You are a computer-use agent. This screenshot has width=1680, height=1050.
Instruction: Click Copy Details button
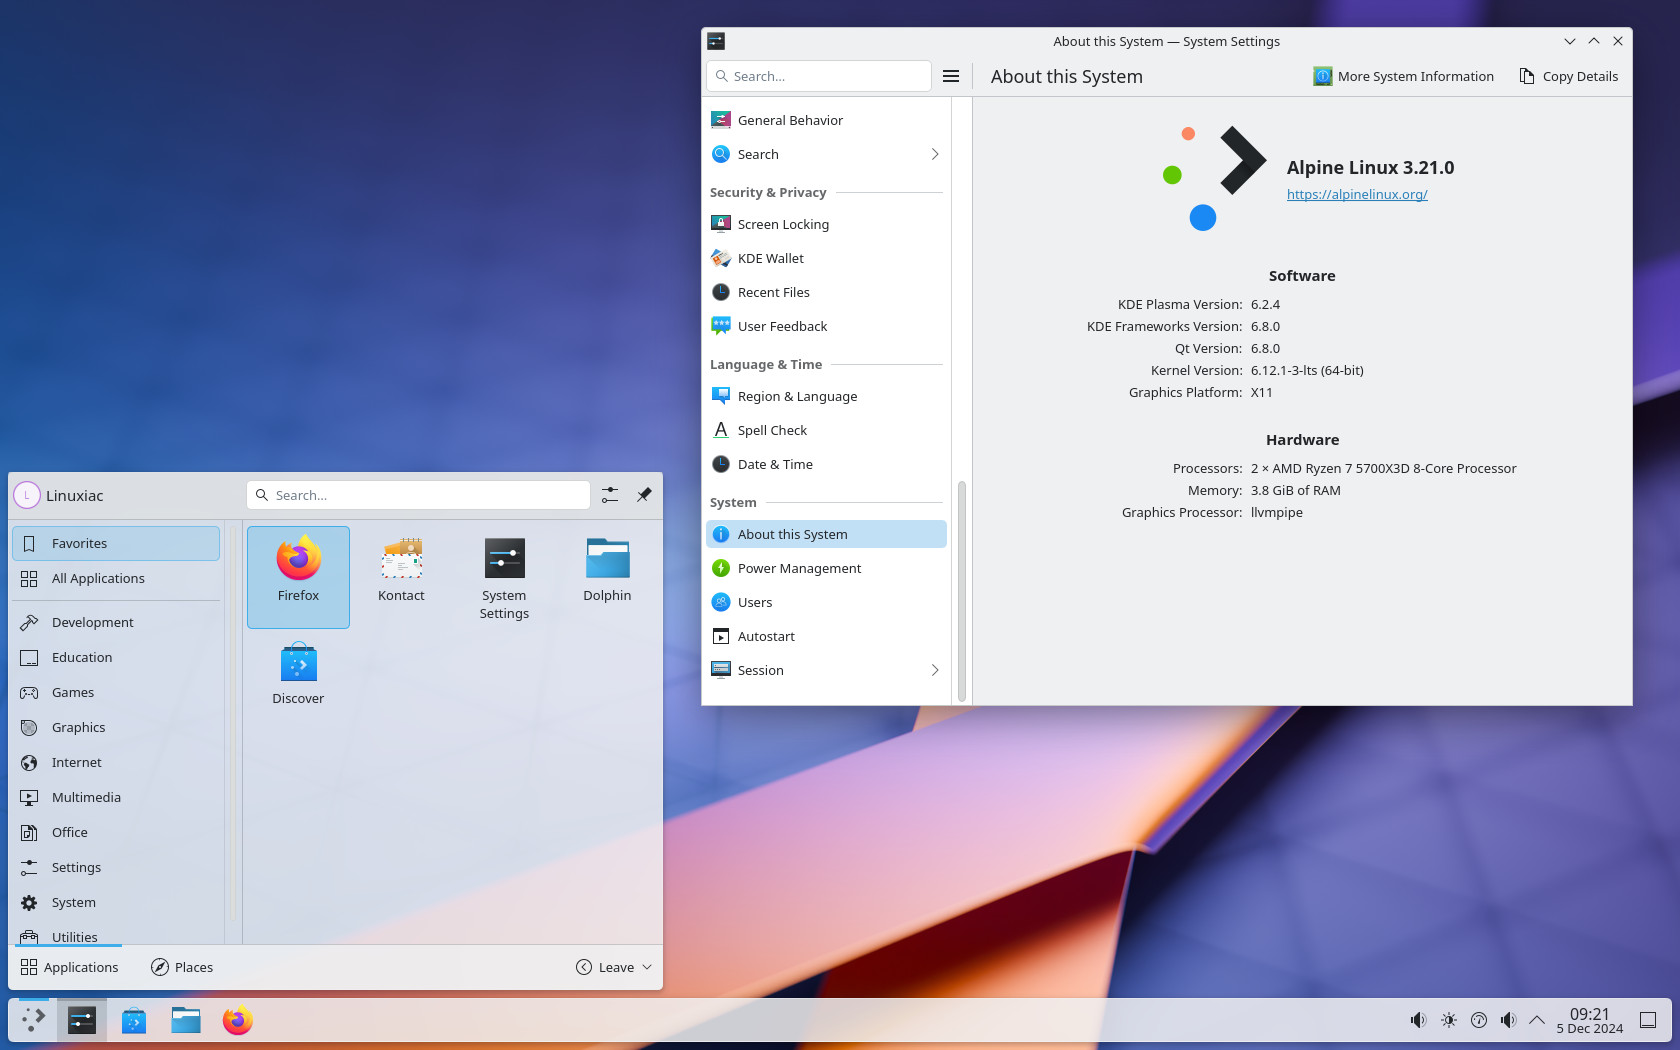[x=1568, y=76]
